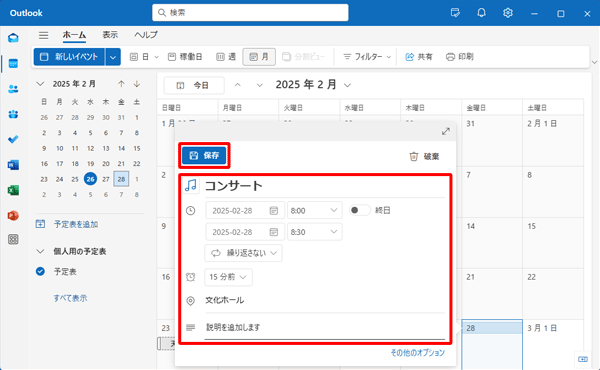This screenshot has width=600, height=370.
Task: Click the music note event icon
Action: (x=191, y=186)
